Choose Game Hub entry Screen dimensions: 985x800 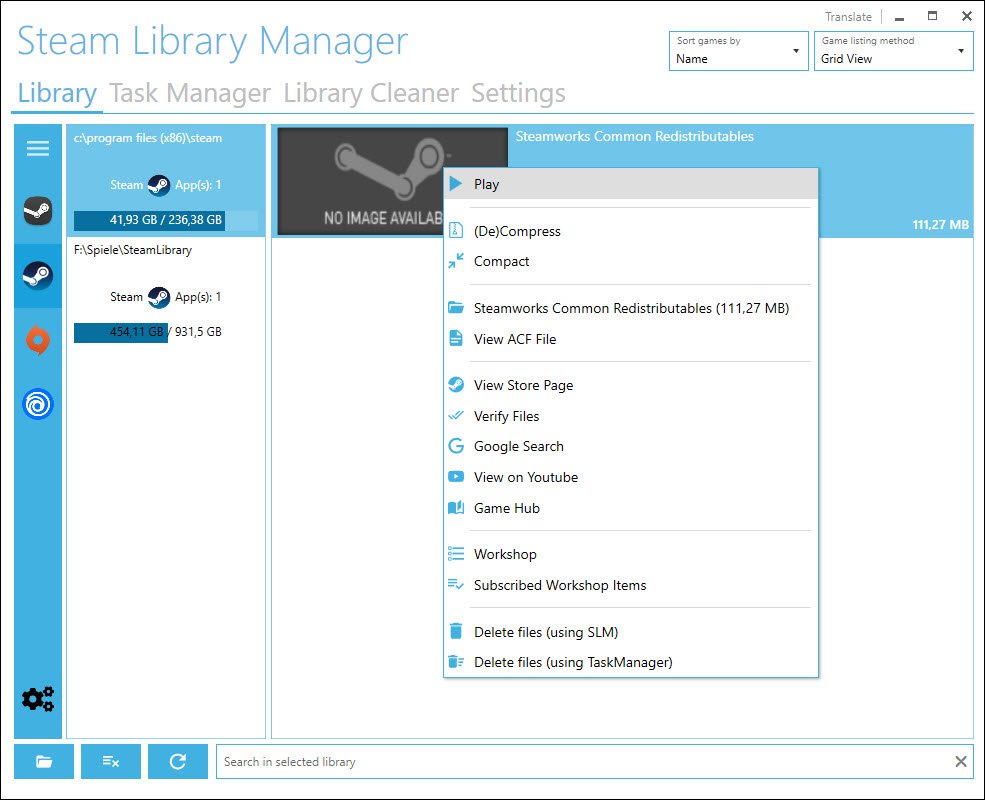(x=631, y=508)
